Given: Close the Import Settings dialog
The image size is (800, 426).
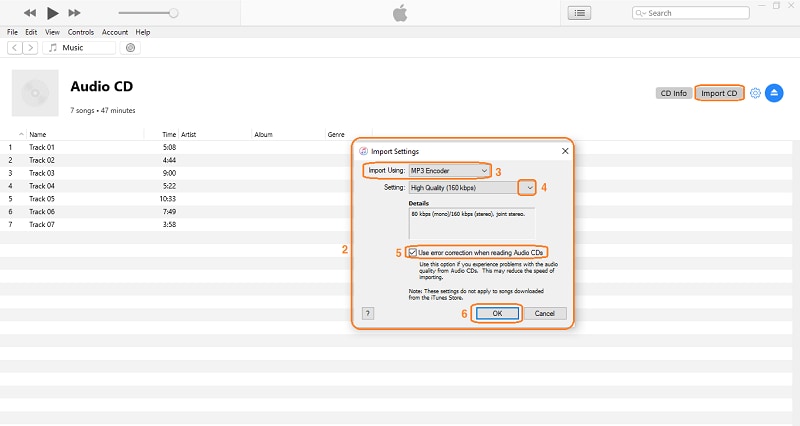Looking at the screenshot, I should (x=565, y=151).
